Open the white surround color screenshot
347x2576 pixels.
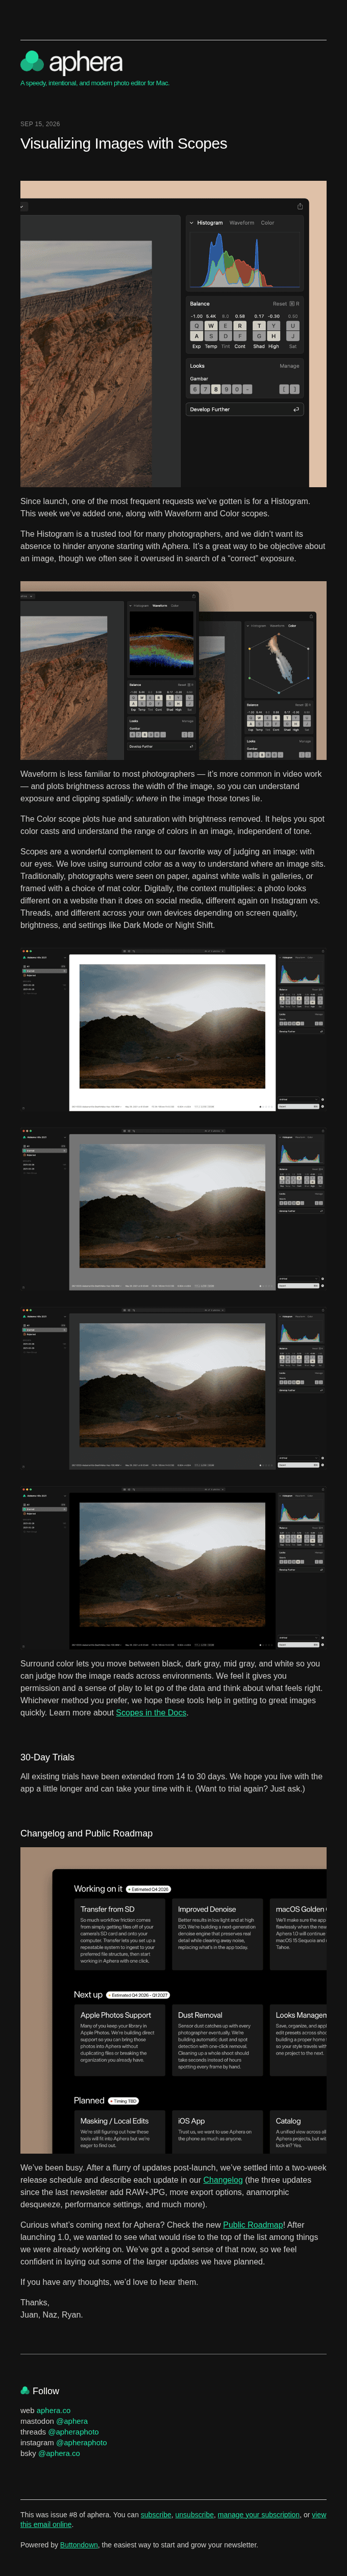(x=173, y=1030)
